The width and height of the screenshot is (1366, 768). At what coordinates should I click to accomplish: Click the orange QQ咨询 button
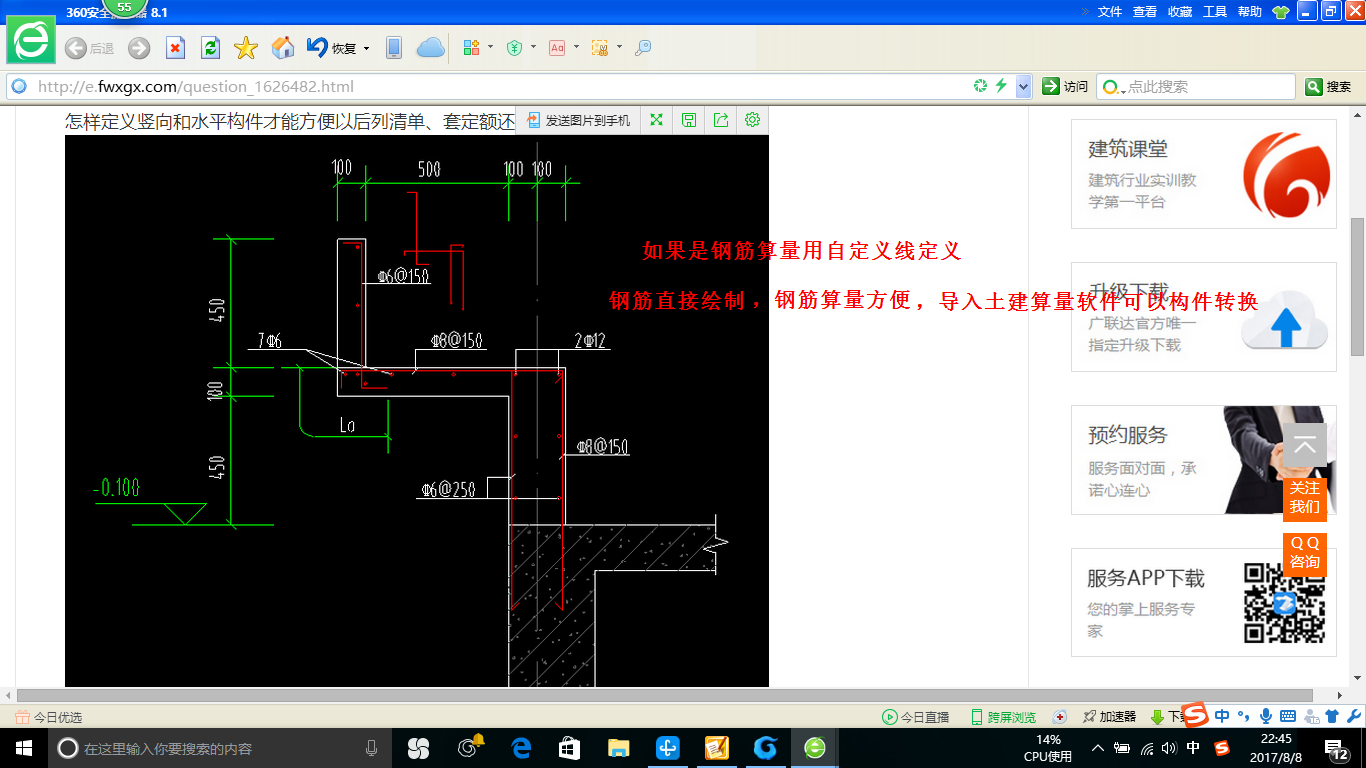1304,553
